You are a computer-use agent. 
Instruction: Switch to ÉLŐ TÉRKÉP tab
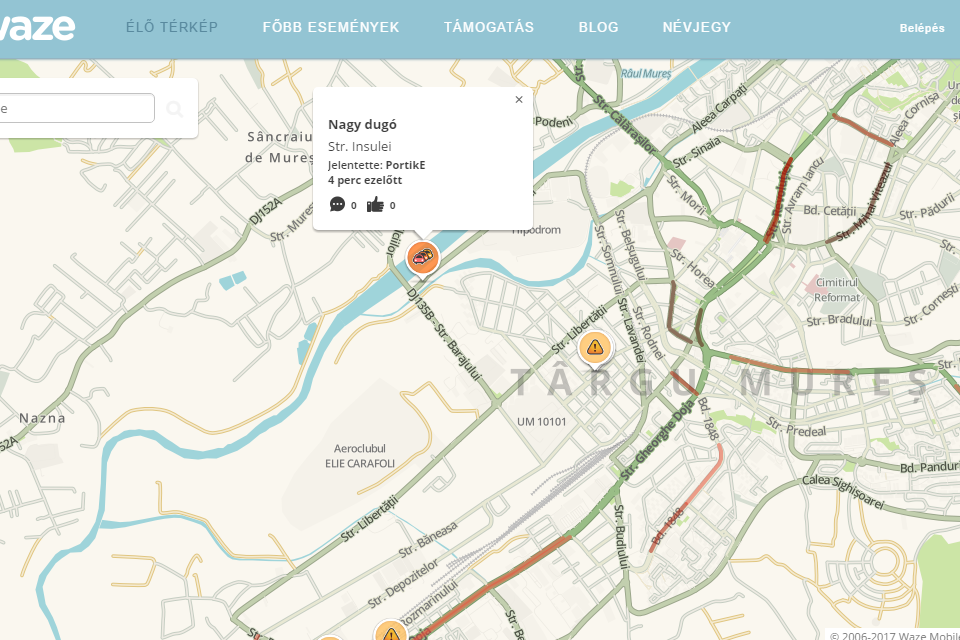172,27
